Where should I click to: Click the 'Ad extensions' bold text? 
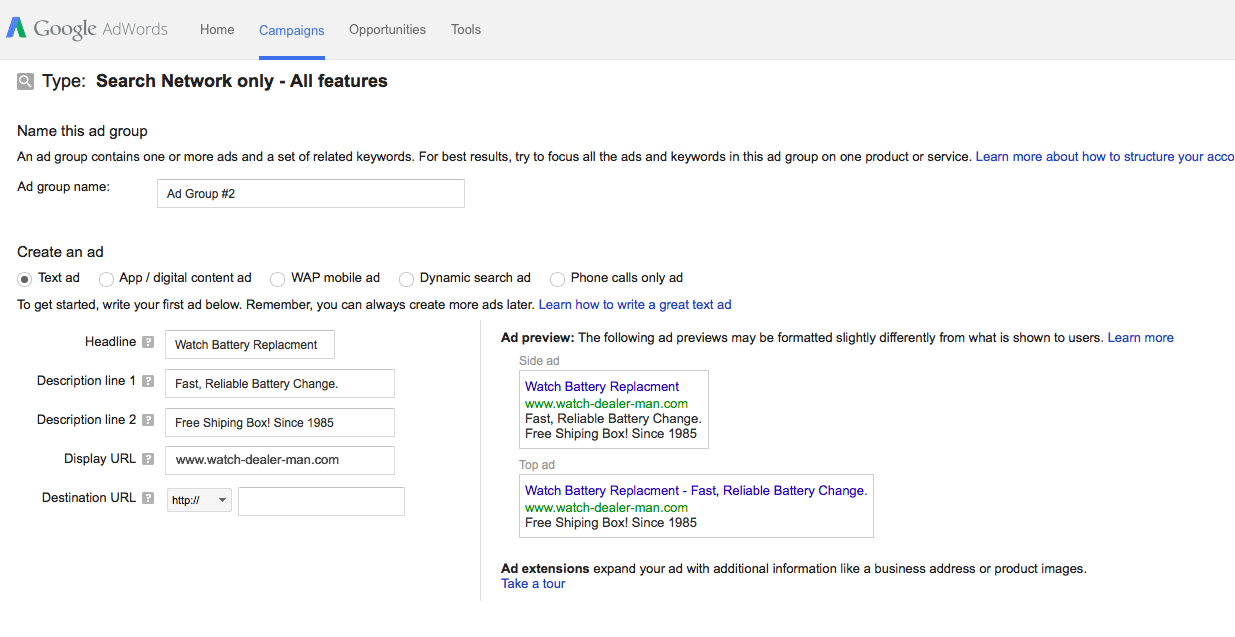pyautogui.click(x=545, y=569)
